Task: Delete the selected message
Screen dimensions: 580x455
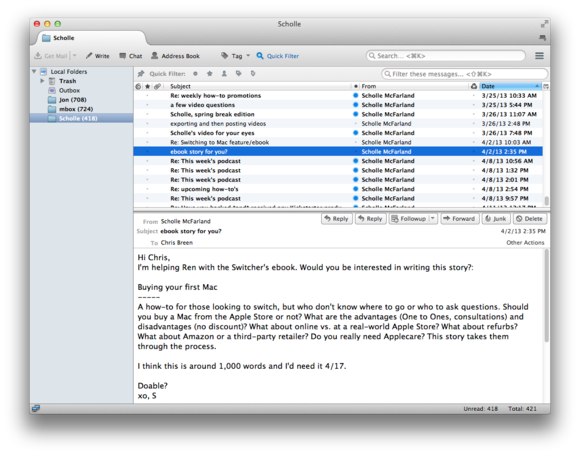Action: [529, 219]
